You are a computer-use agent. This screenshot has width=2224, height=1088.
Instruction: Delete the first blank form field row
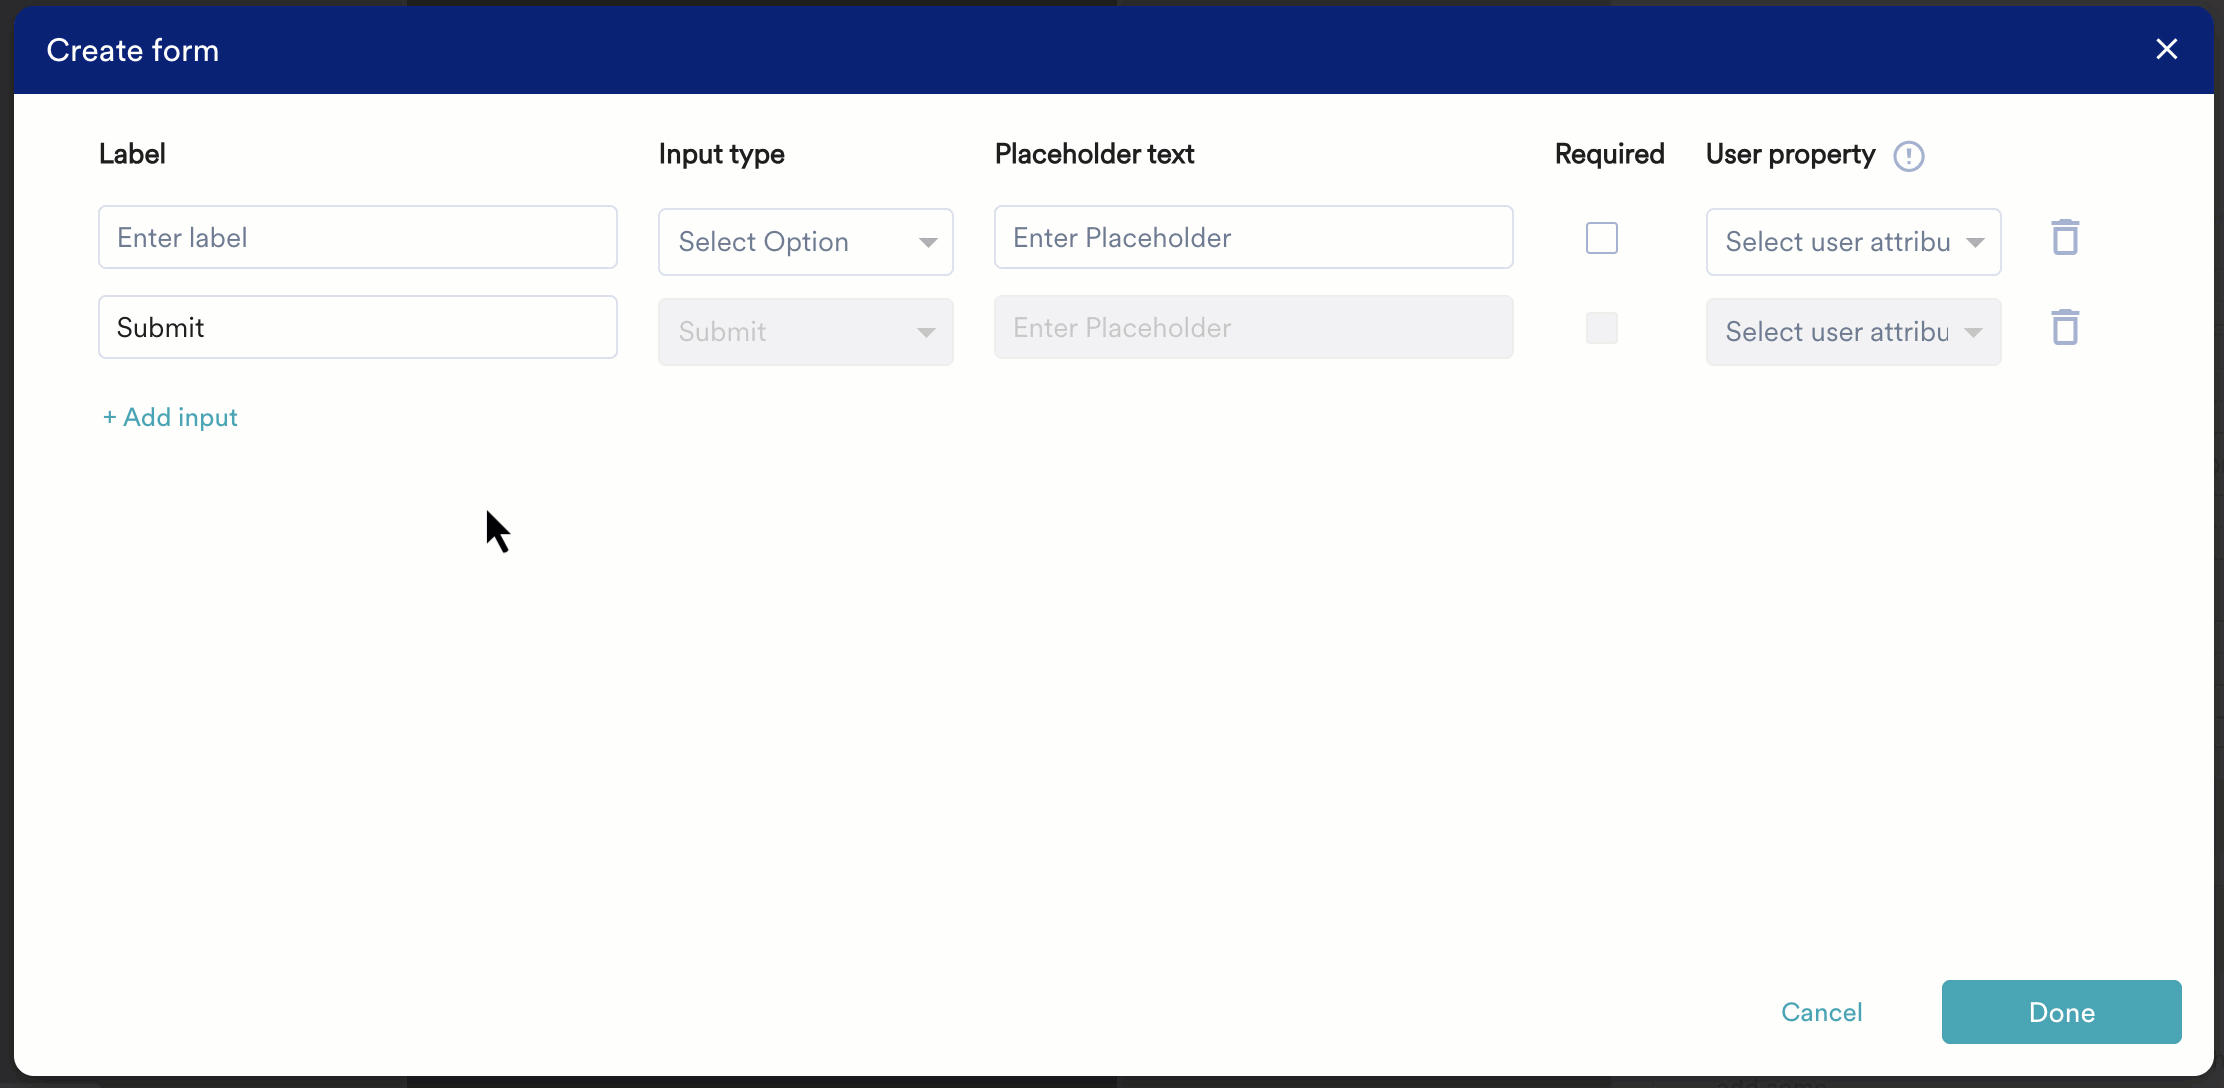point(2065,237)
